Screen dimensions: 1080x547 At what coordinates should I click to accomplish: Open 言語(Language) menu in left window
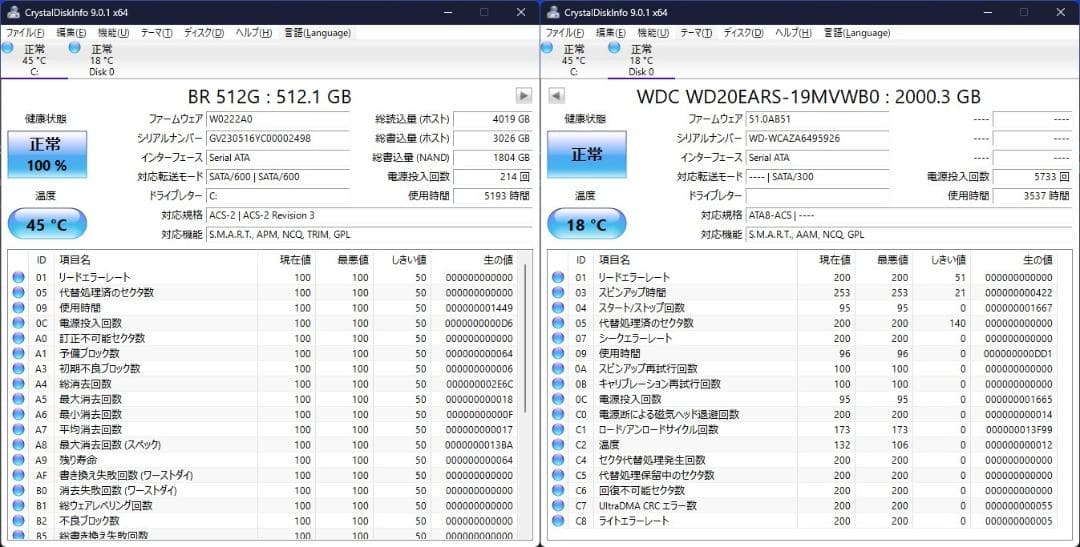[317, 32]
